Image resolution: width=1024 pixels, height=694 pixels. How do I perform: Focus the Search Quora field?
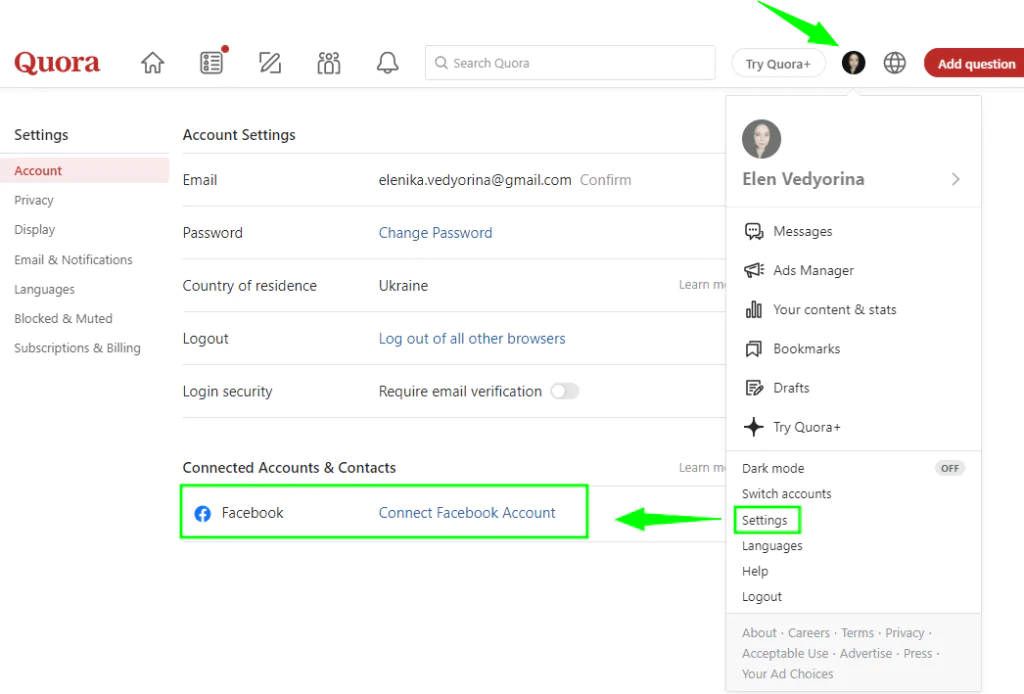click(x=570, y=63)
